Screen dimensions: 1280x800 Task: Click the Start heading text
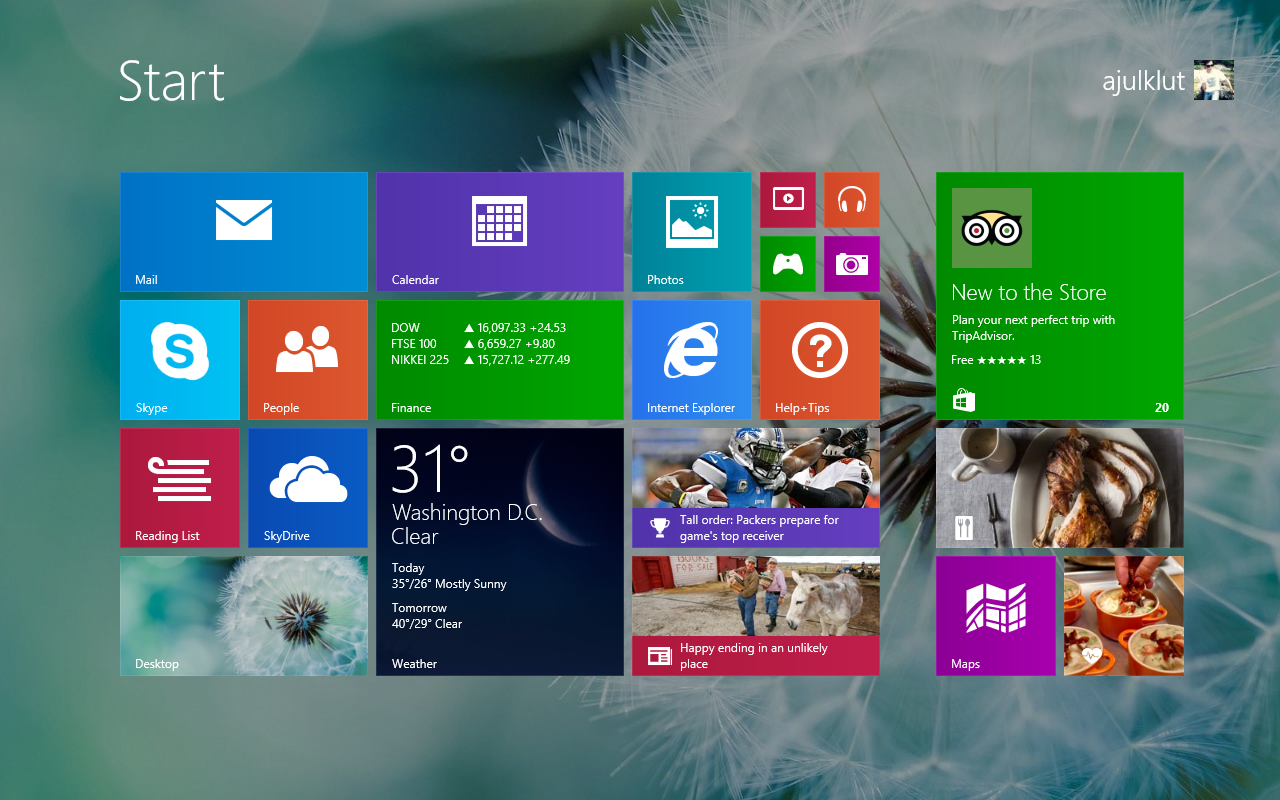(x=172, y=81)
